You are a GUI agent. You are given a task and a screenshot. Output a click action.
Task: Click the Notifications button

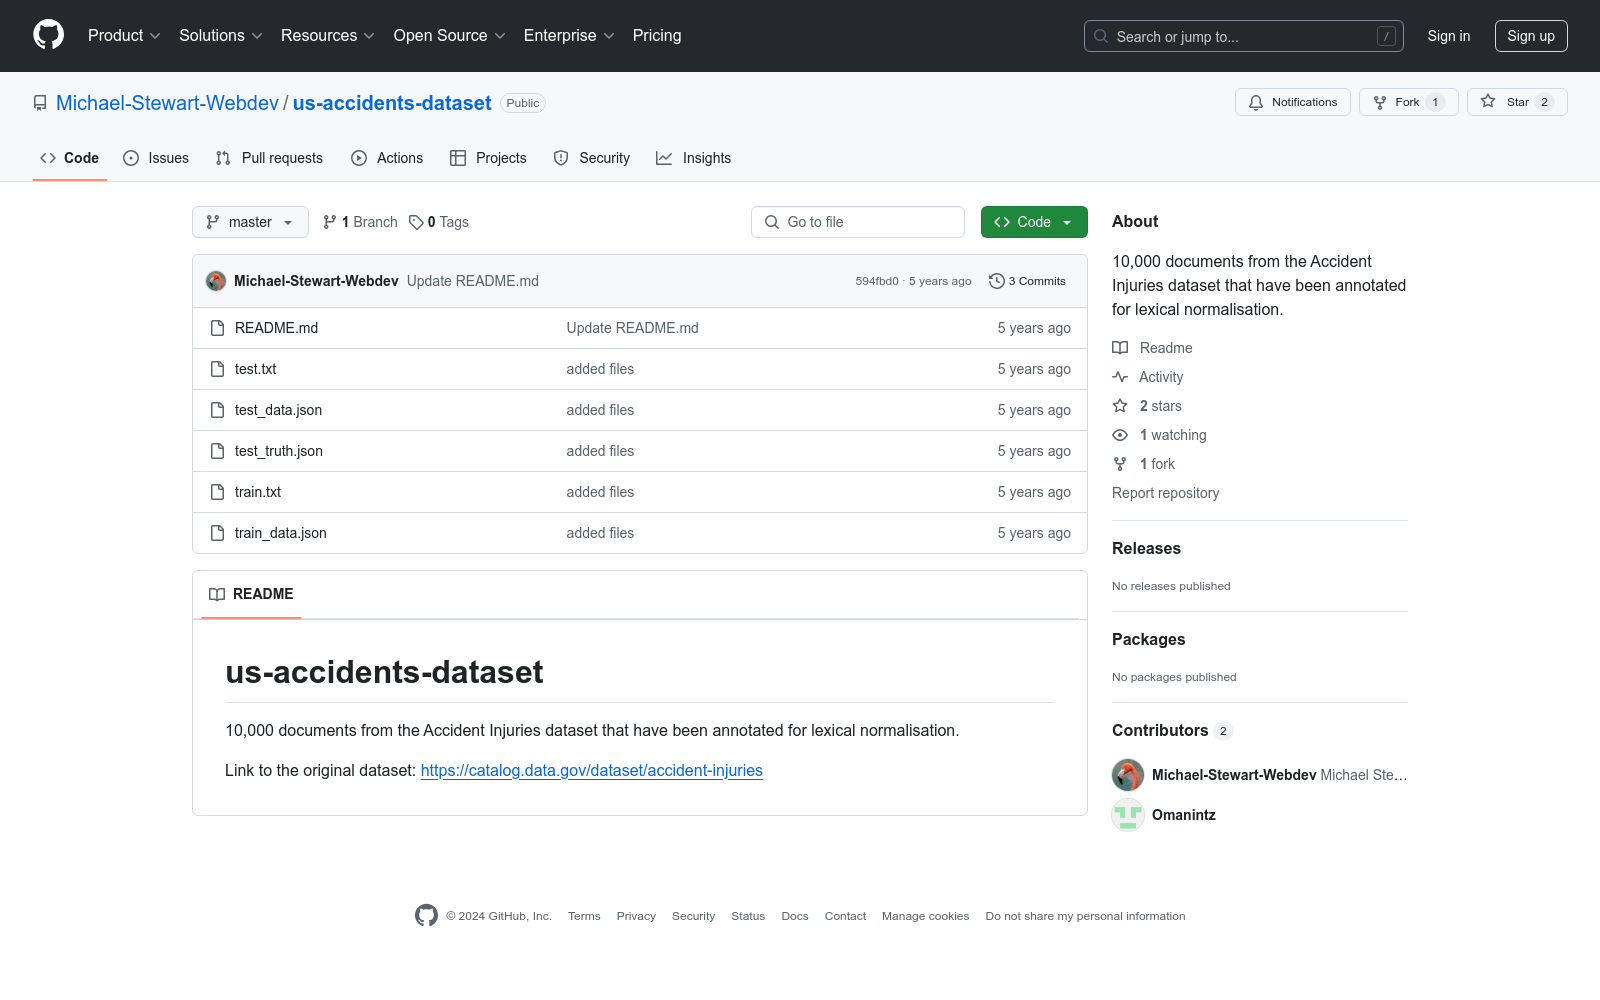pos(1293,102)
